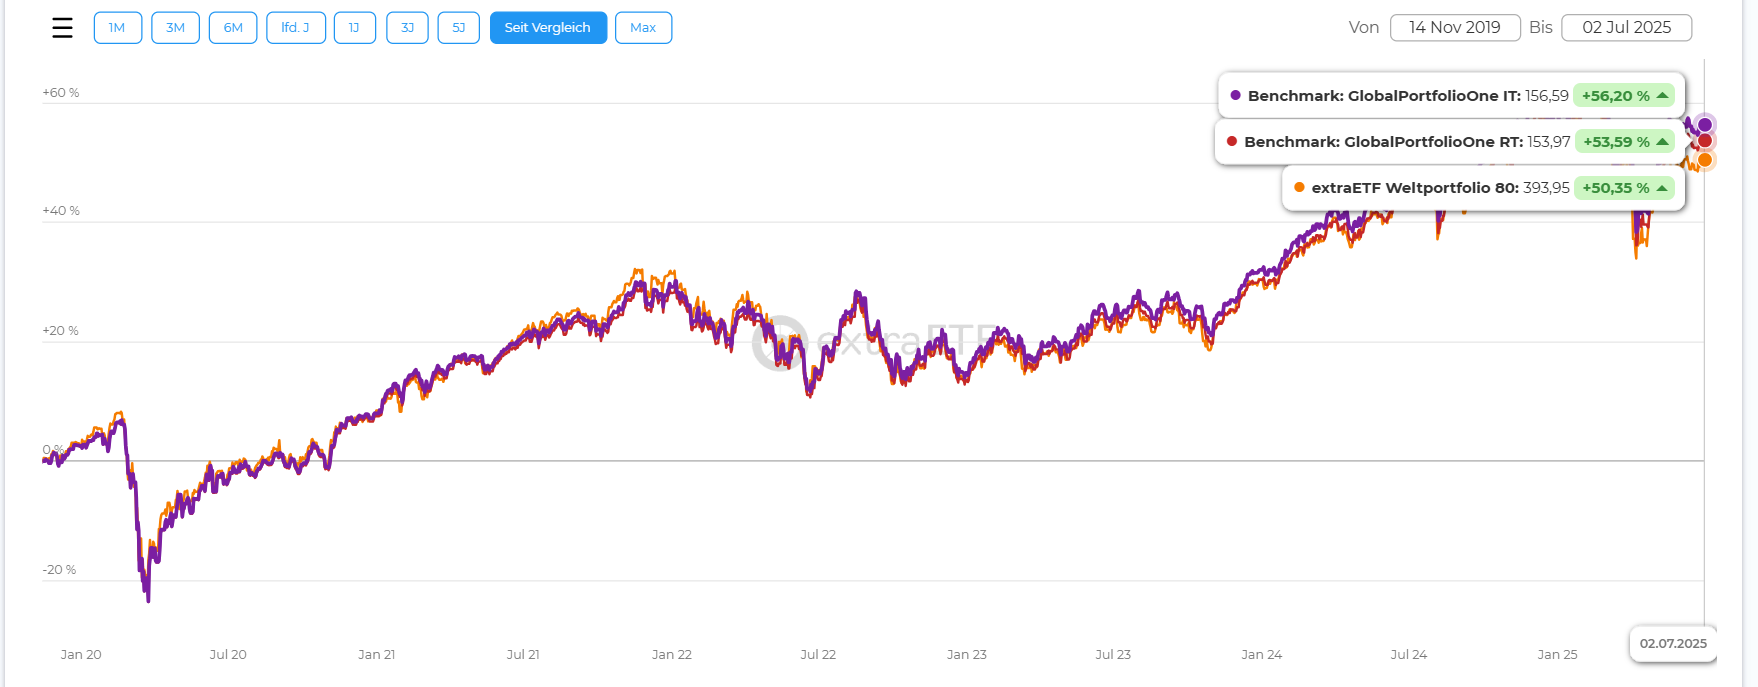This screenshot has width=1758, height=687.
Task: Click orange dot in Weltportfolio 80 tooltip
Action: coord(1299,188)
